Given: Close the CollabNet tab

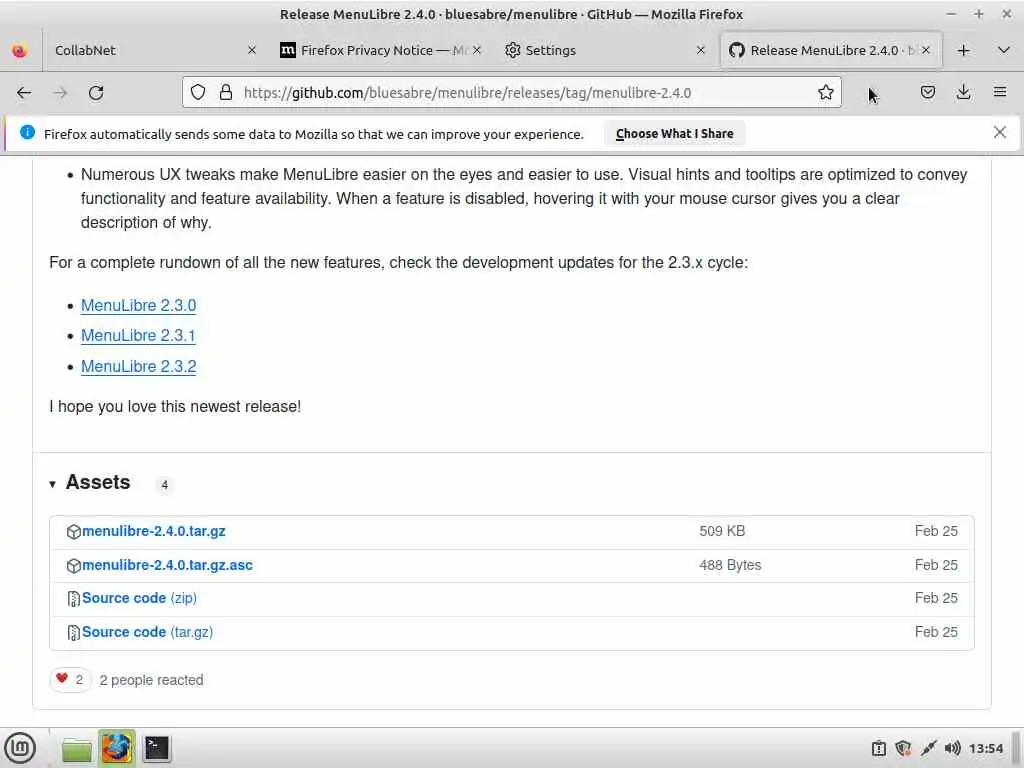Looking at the screenshot, I should point(251,50).
